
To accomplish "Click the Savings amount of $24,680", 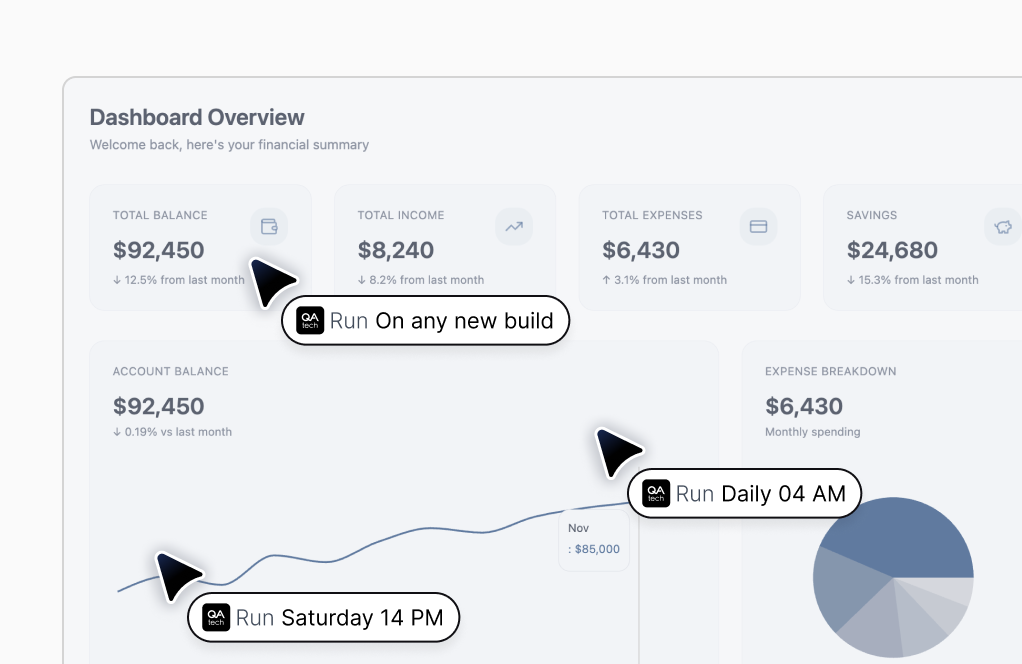I will point(894,249).
